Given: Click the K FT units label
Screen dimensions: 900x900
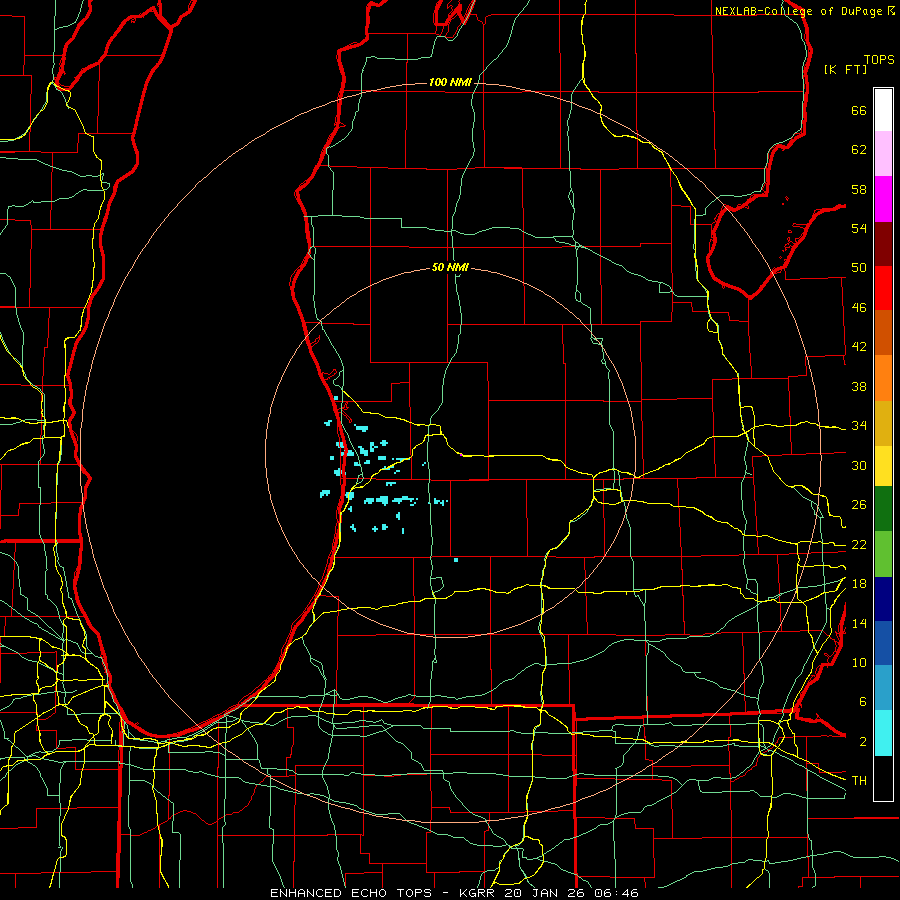Looking at the screenshot, I should pyautogui.click(x=845, y=69).
